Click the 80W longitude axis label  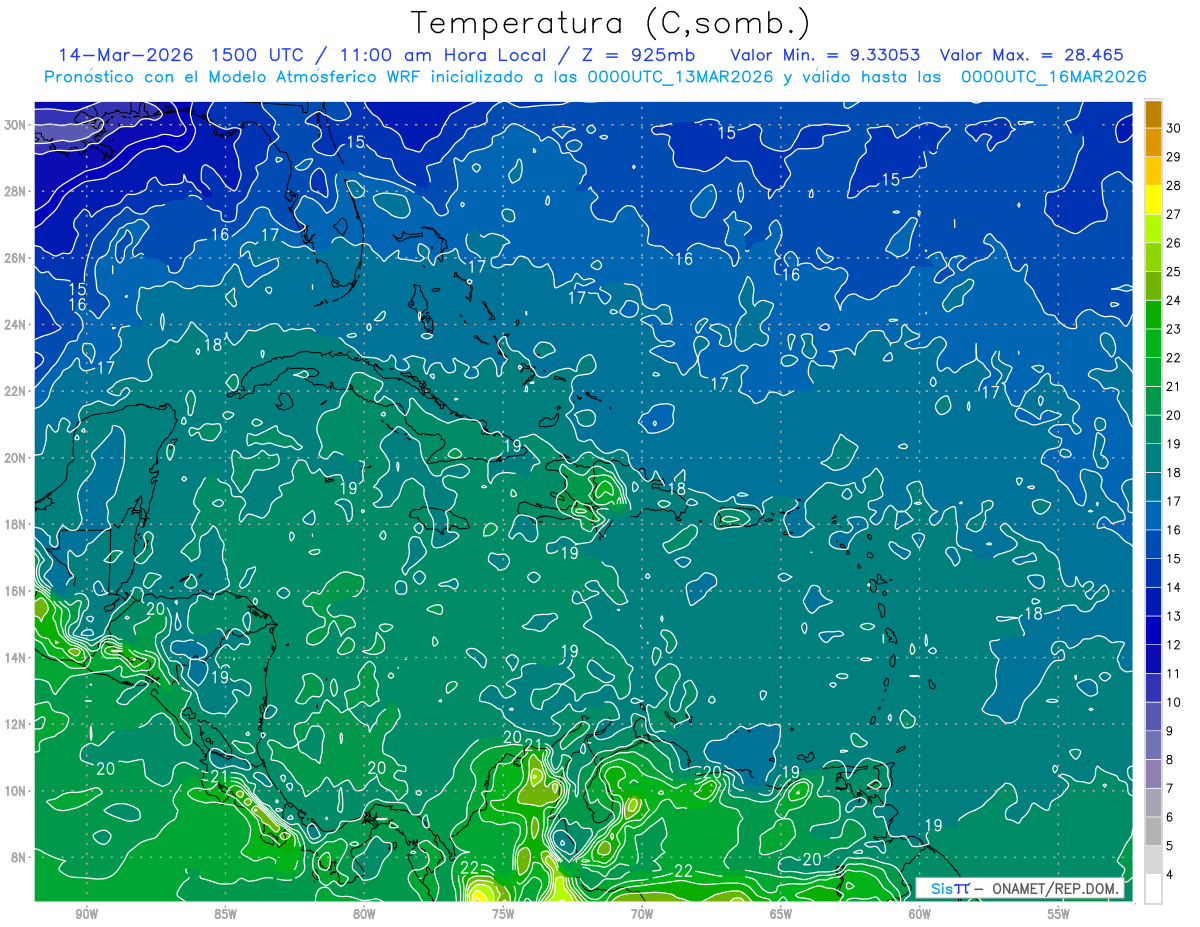click(x=364, y=914)
